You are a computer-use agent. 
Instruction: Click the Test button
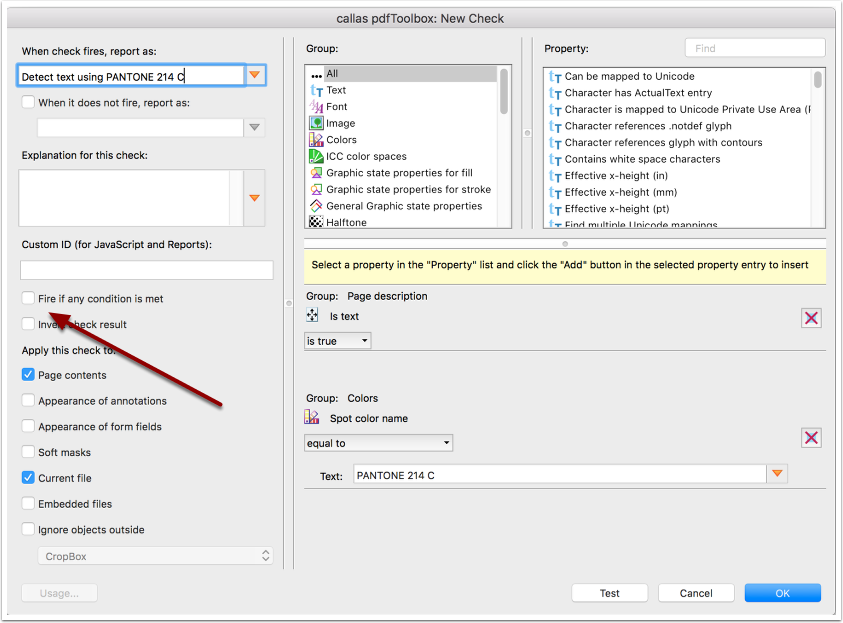(x=609, y=593)
